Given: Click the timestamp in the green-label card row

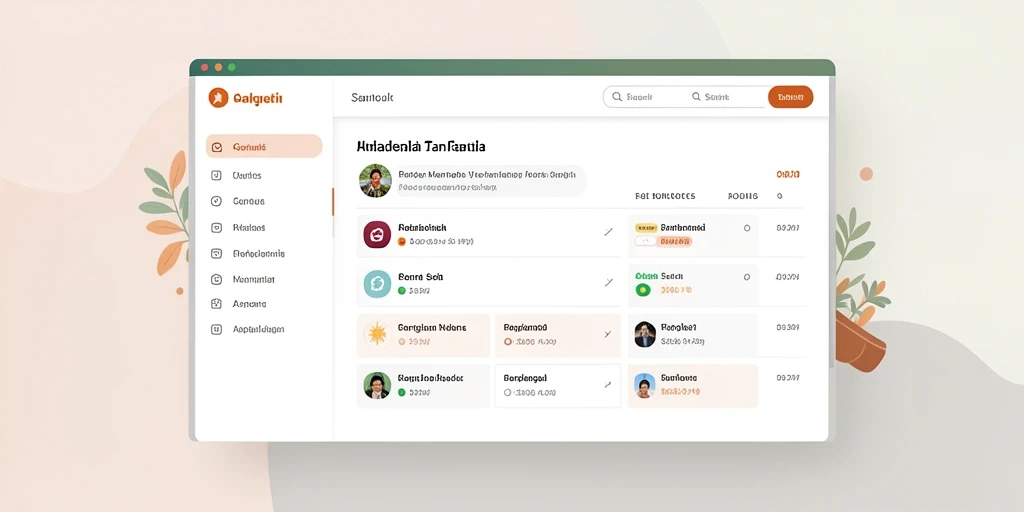Looking at the screenshot, I should click(788, 277).
